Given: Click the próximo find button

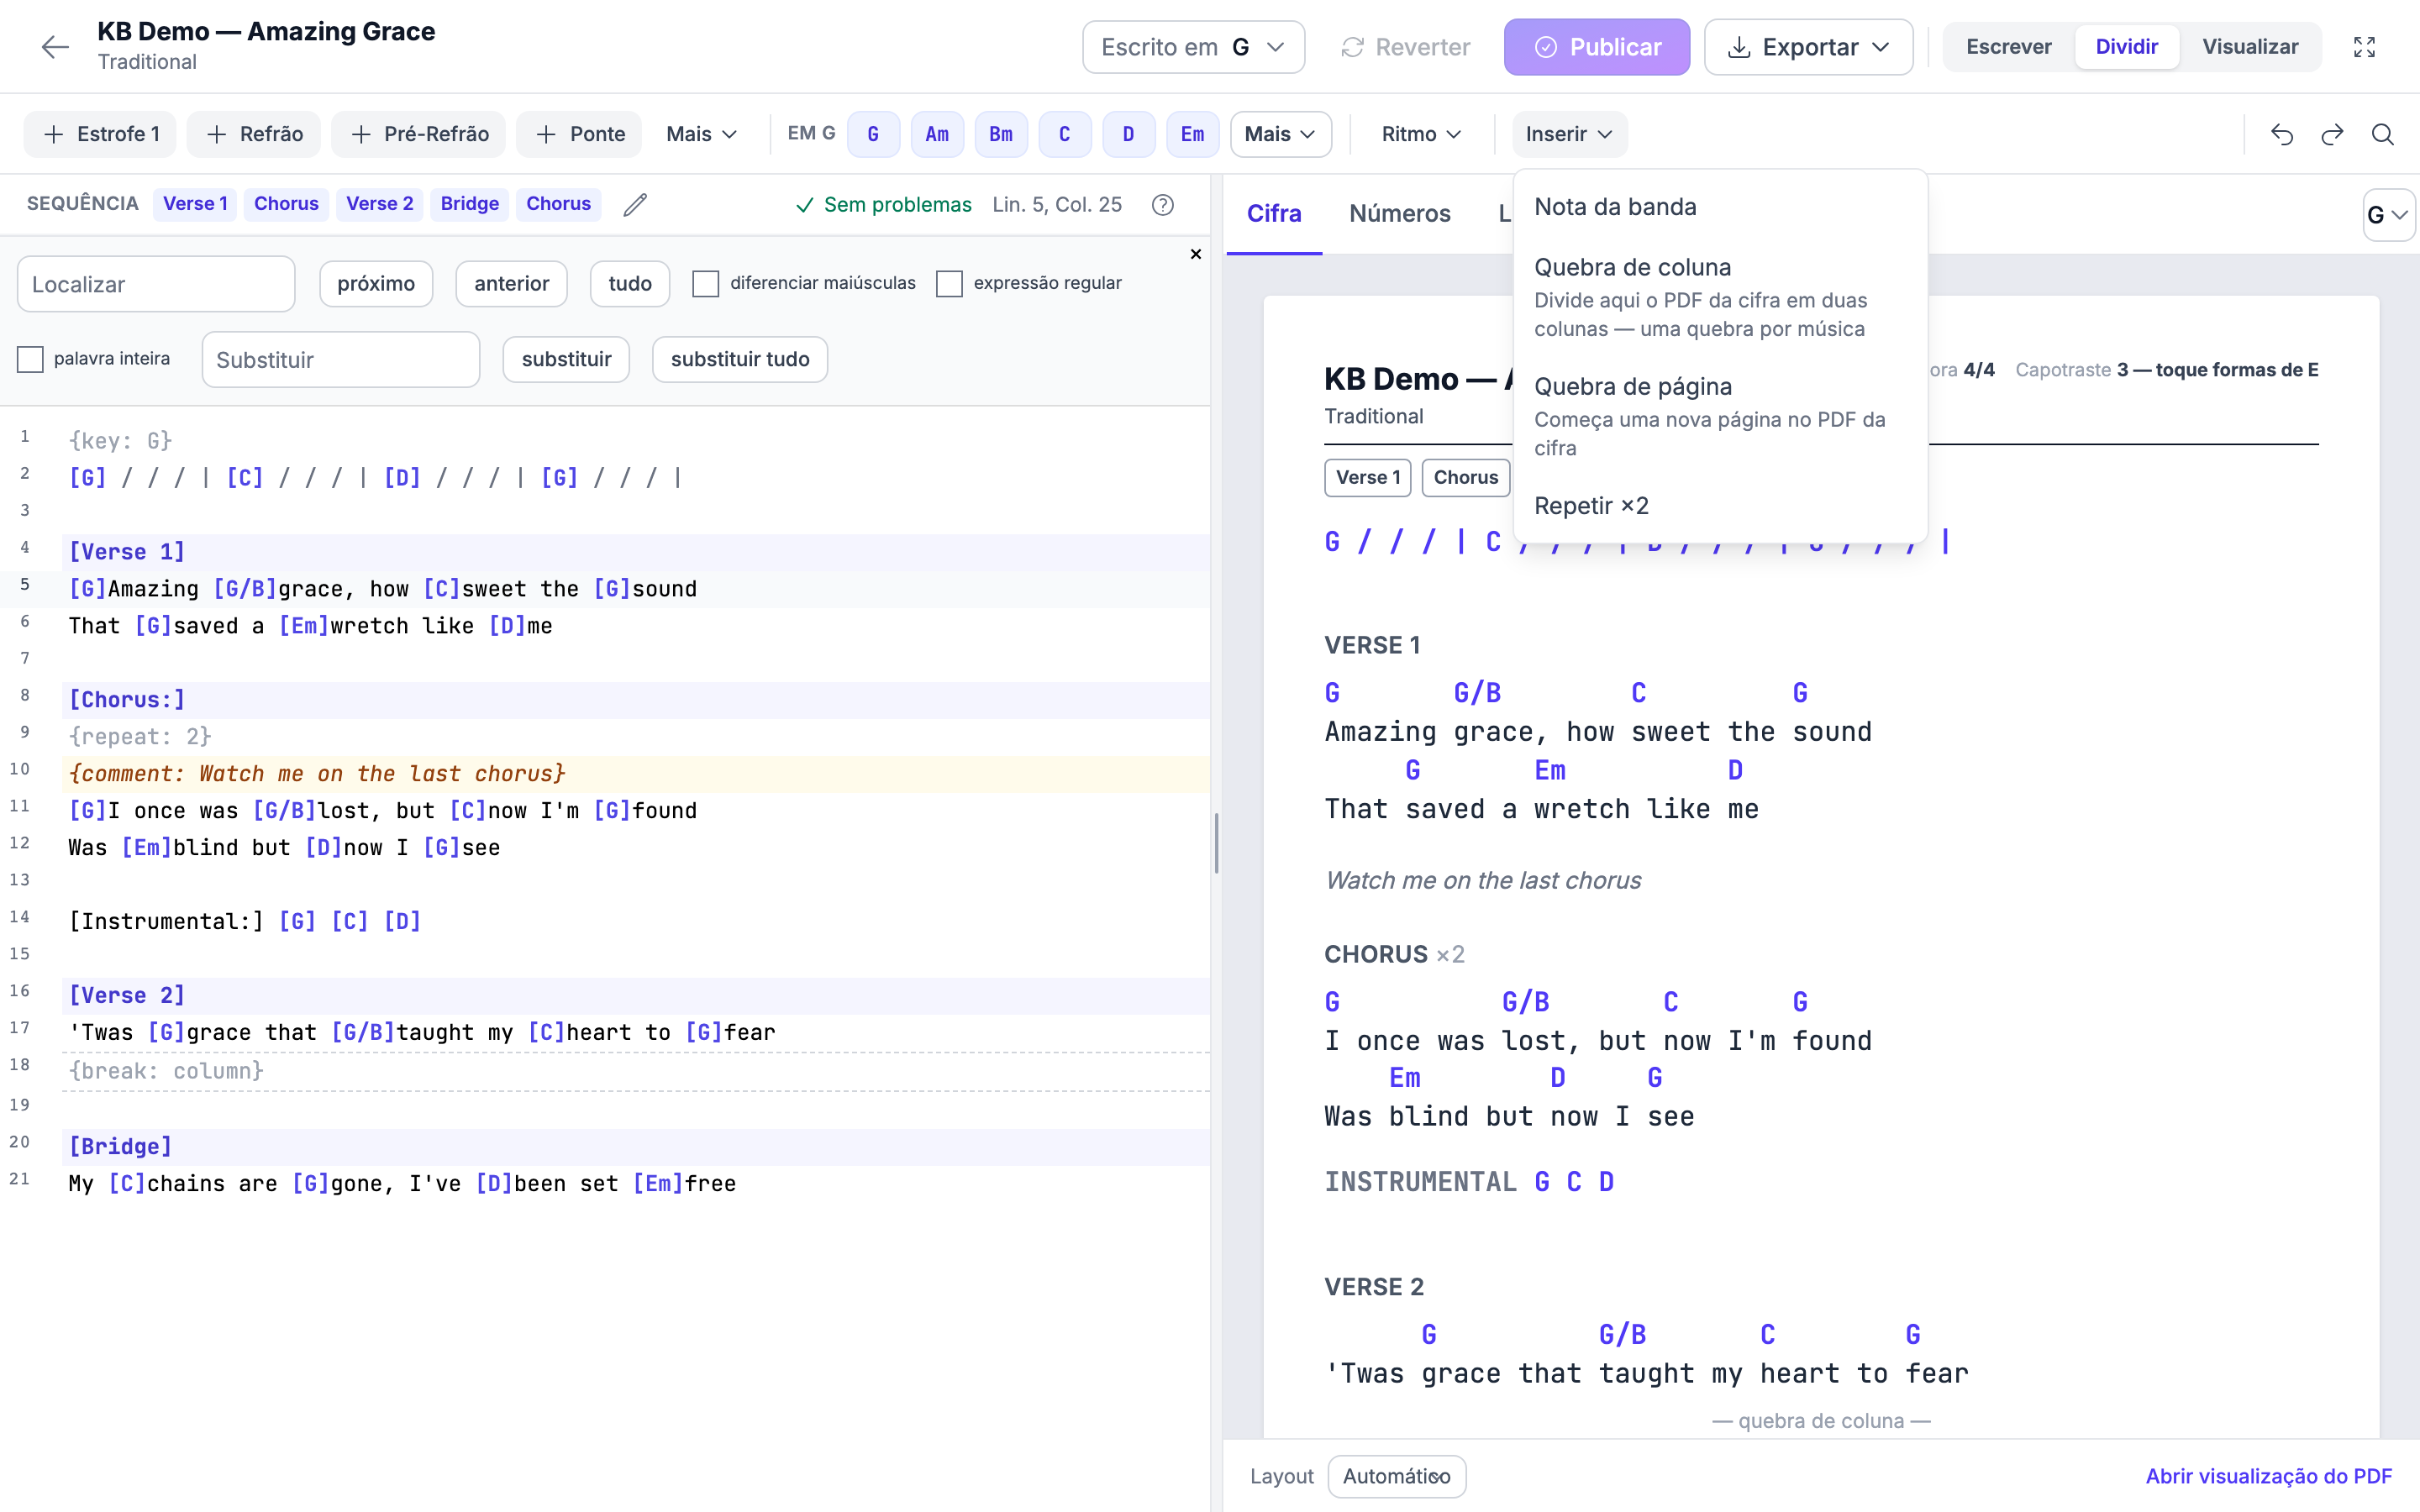Looking at the screenshot, I should tap(376, 284).
